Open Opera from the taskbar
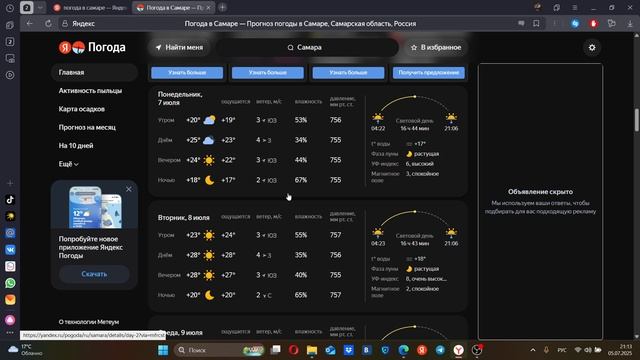Image resolution: width=640 pixels, height=360 pixels. tap(293, 350)
